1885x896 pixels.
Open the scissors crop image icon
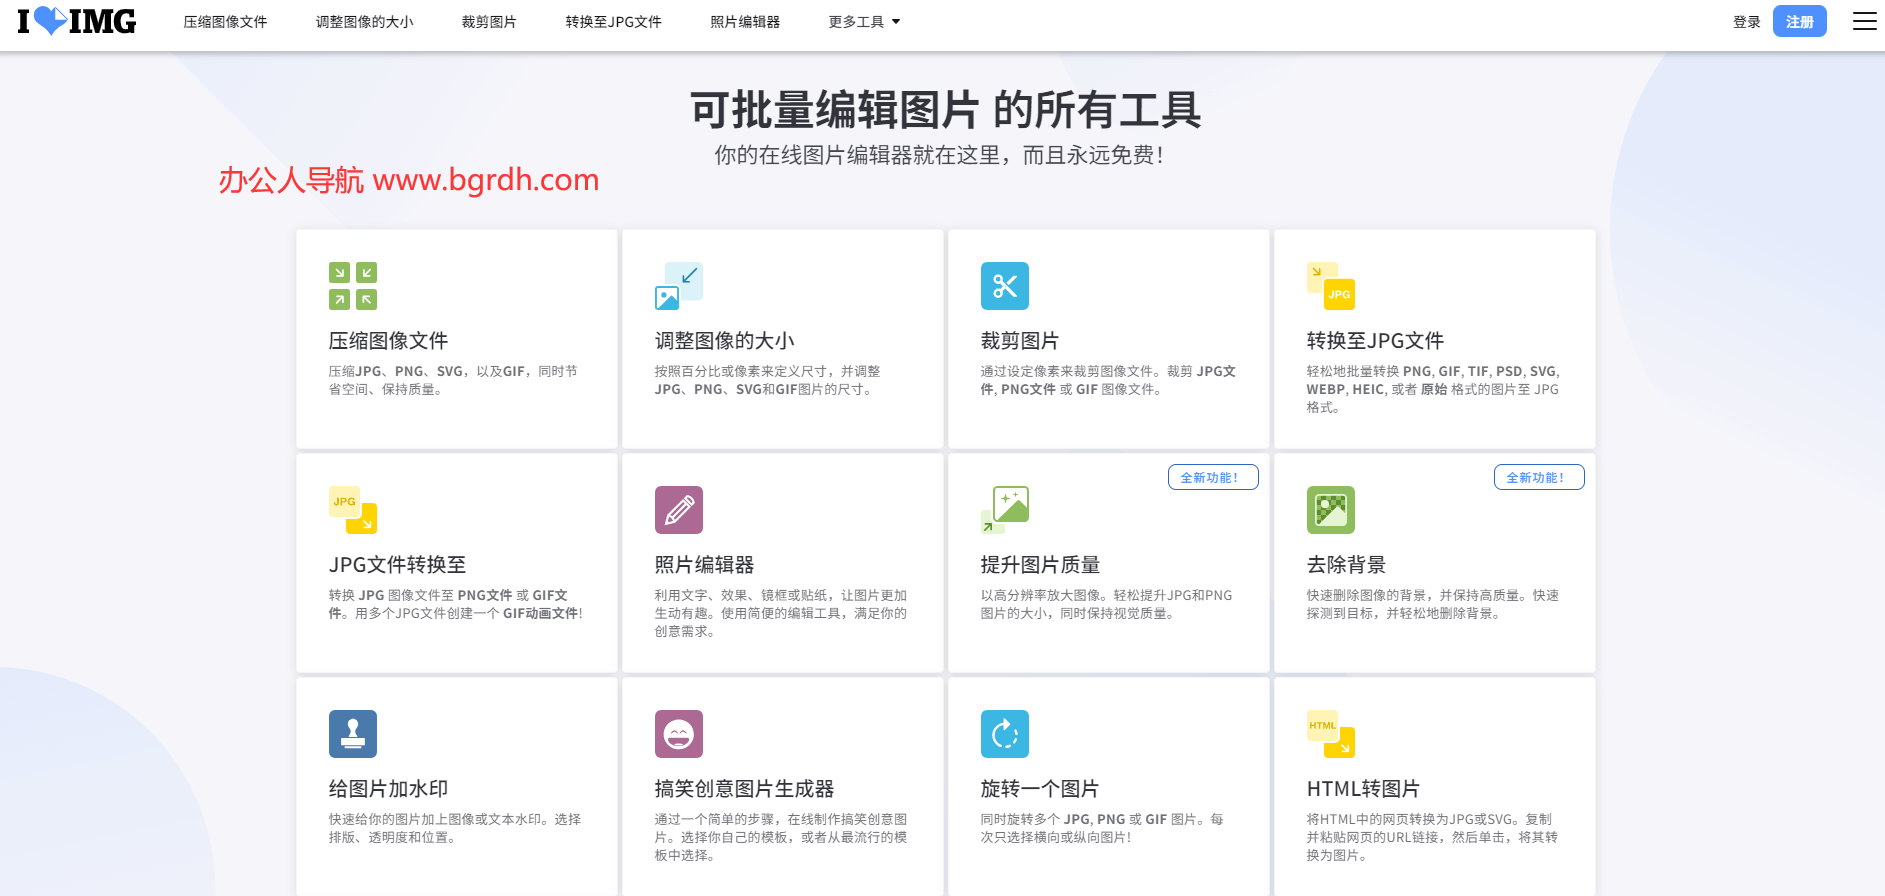[x=1005, y=286]
